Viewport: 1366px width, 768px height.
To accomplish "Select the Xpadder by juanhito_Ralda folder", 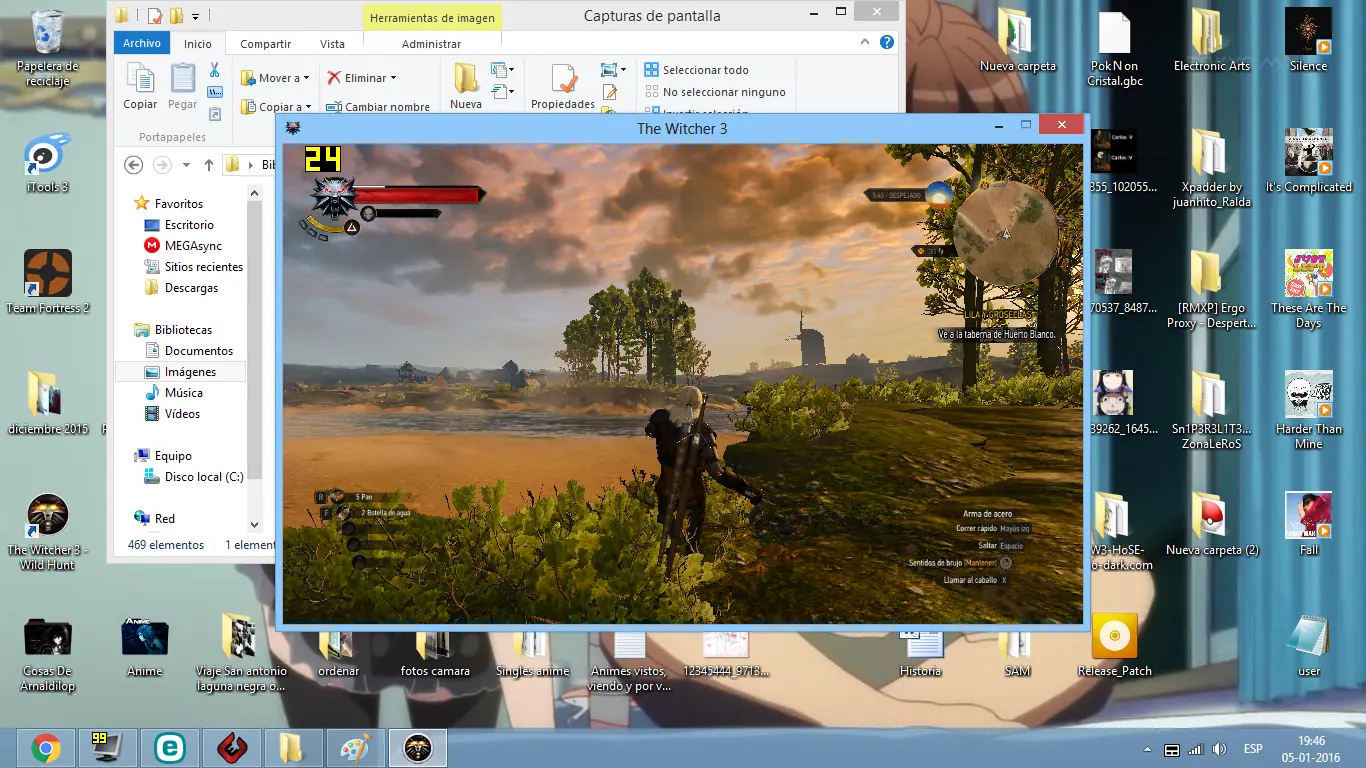I will [x=1211, y=169].
